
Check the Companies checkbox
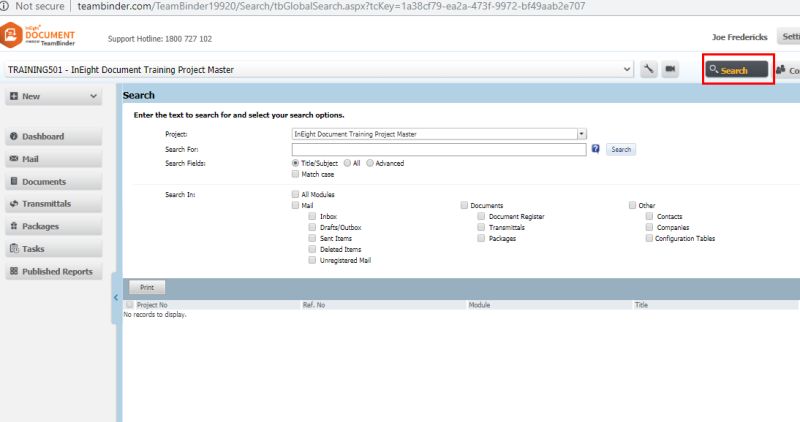[x=649, y=227]
